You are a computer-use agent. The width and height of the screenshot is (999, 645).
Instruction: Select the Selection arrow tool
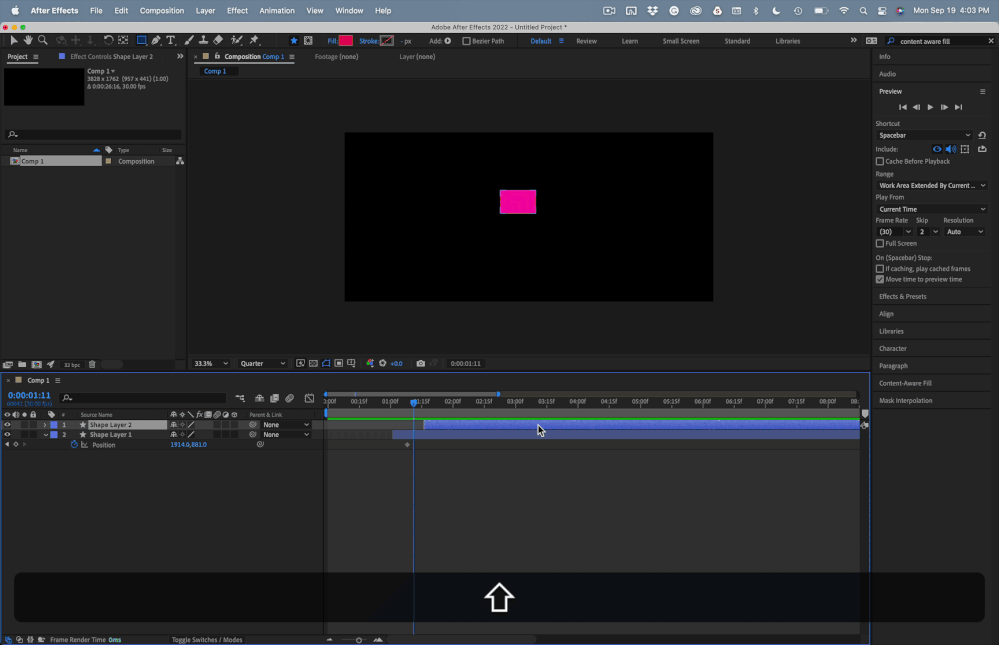pos(13,40)
